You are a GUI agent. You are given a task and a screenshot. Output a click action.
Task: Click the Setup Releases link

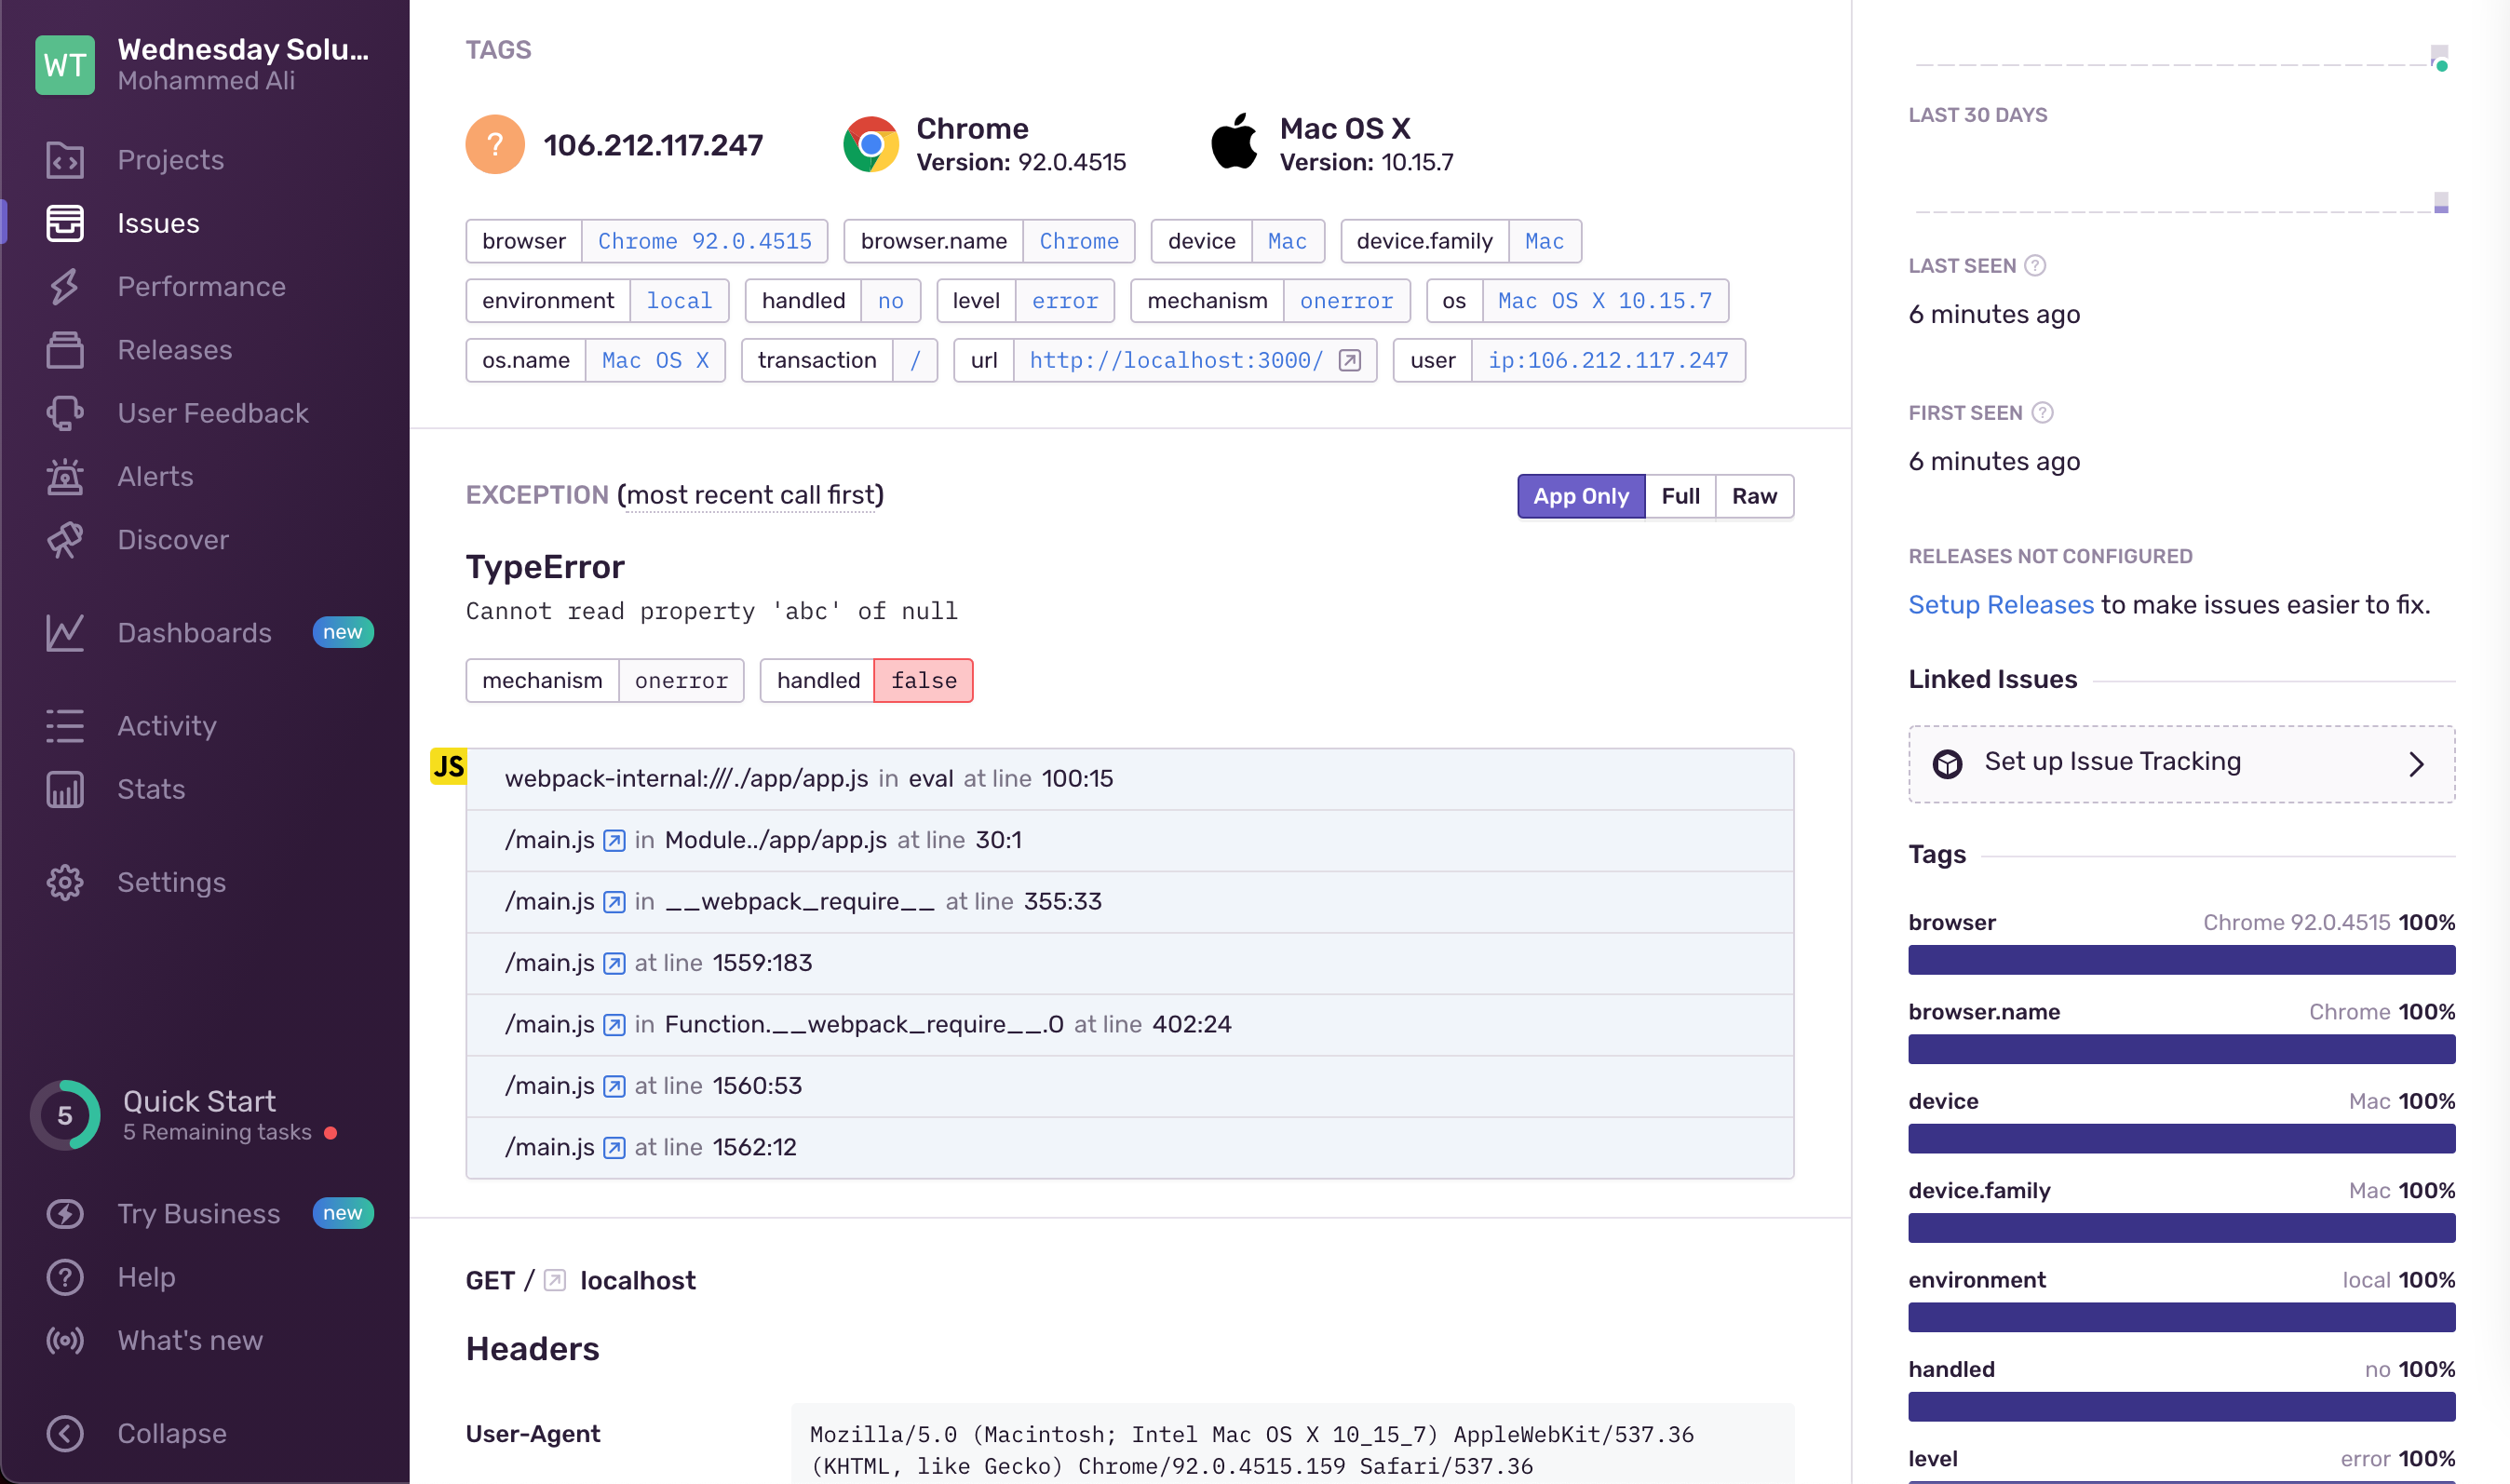2000,605
